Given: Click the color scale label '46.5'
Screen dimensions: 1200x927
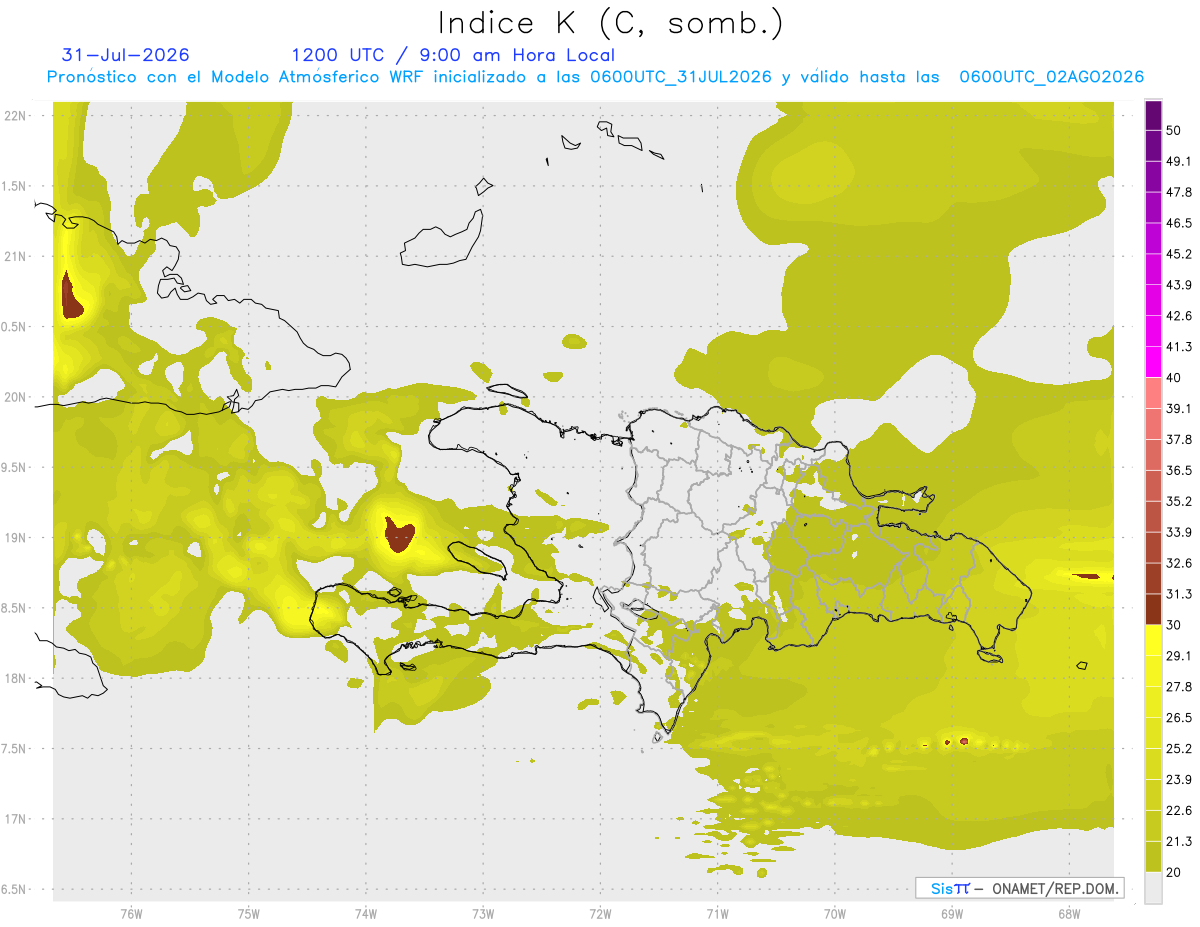Looking at the screenshot, I should pos(1179,223).
